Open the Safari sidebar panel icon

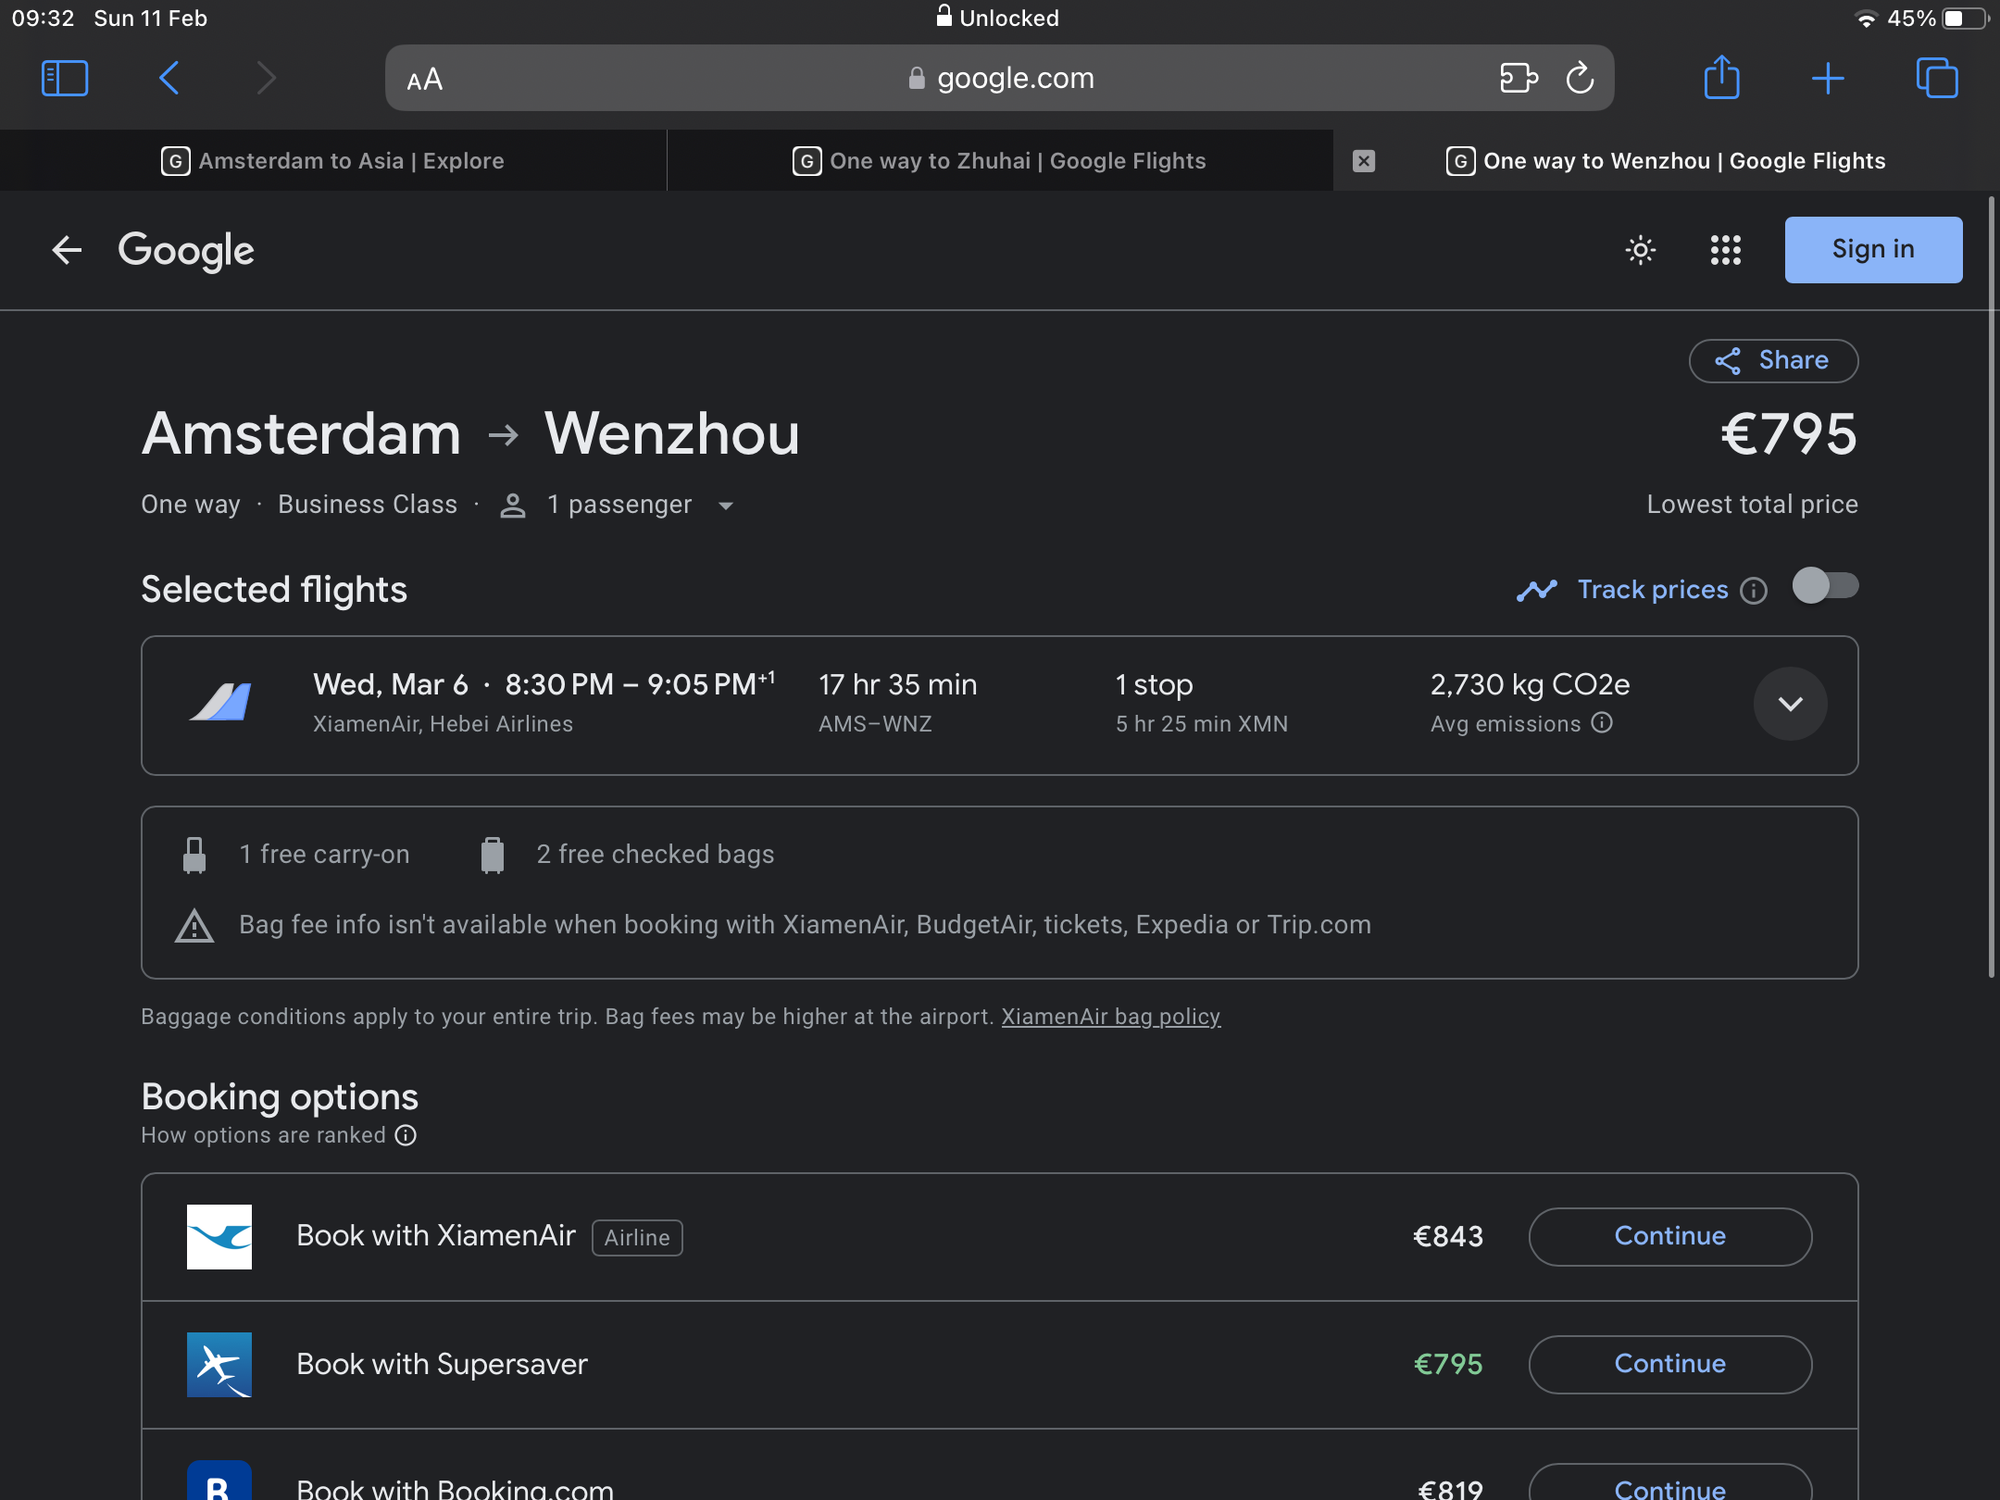65,78
